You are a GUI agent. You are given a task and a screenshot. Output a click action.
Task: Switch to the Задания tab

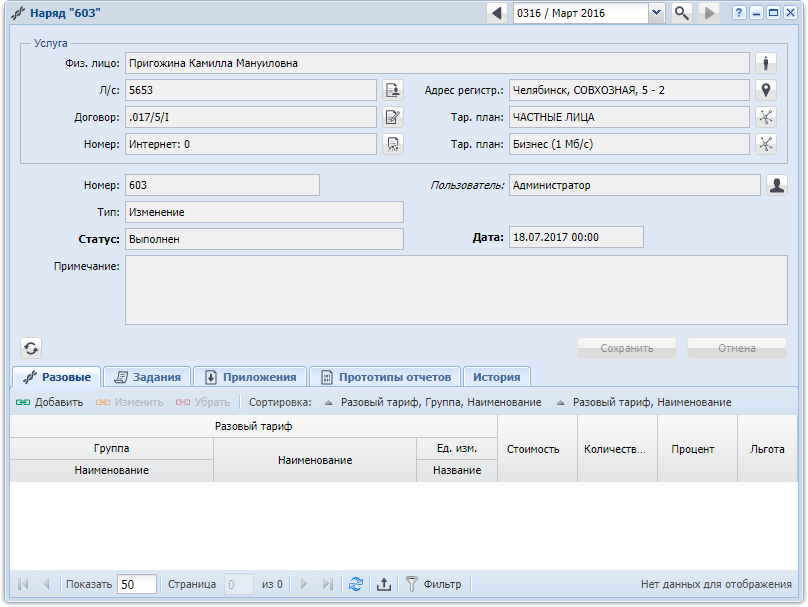pos(147,377)
